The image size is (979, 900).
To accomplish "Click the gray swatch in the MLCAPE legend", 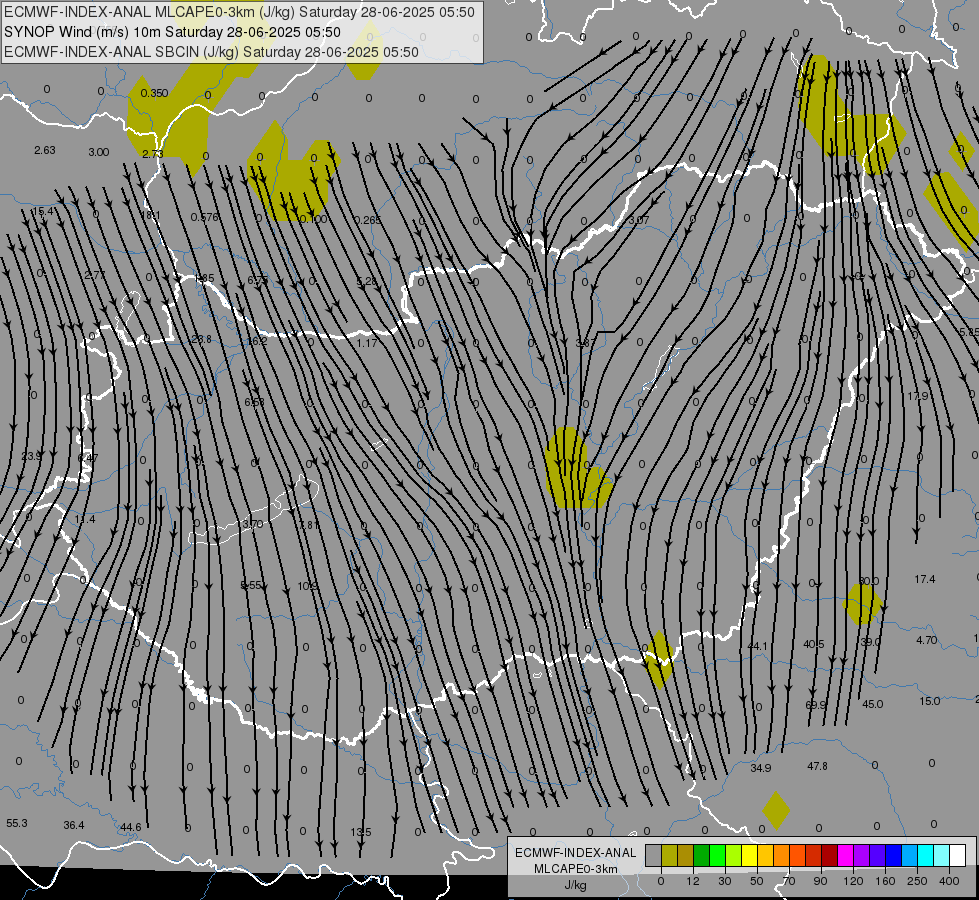I will 654,855.
